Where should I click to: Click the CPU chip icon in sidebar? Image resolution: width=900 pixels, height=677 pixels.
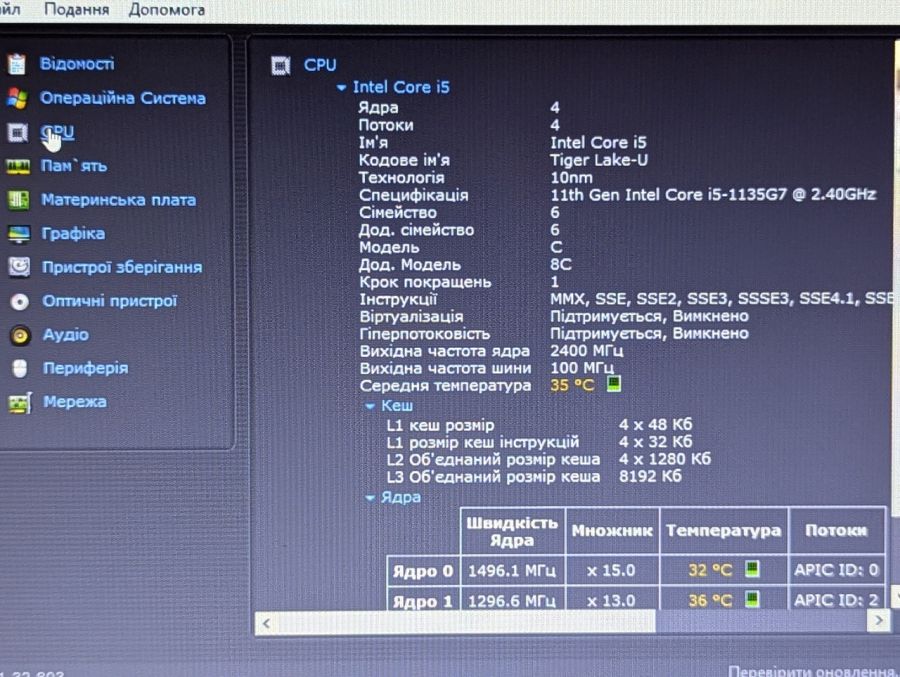point(17,133)
